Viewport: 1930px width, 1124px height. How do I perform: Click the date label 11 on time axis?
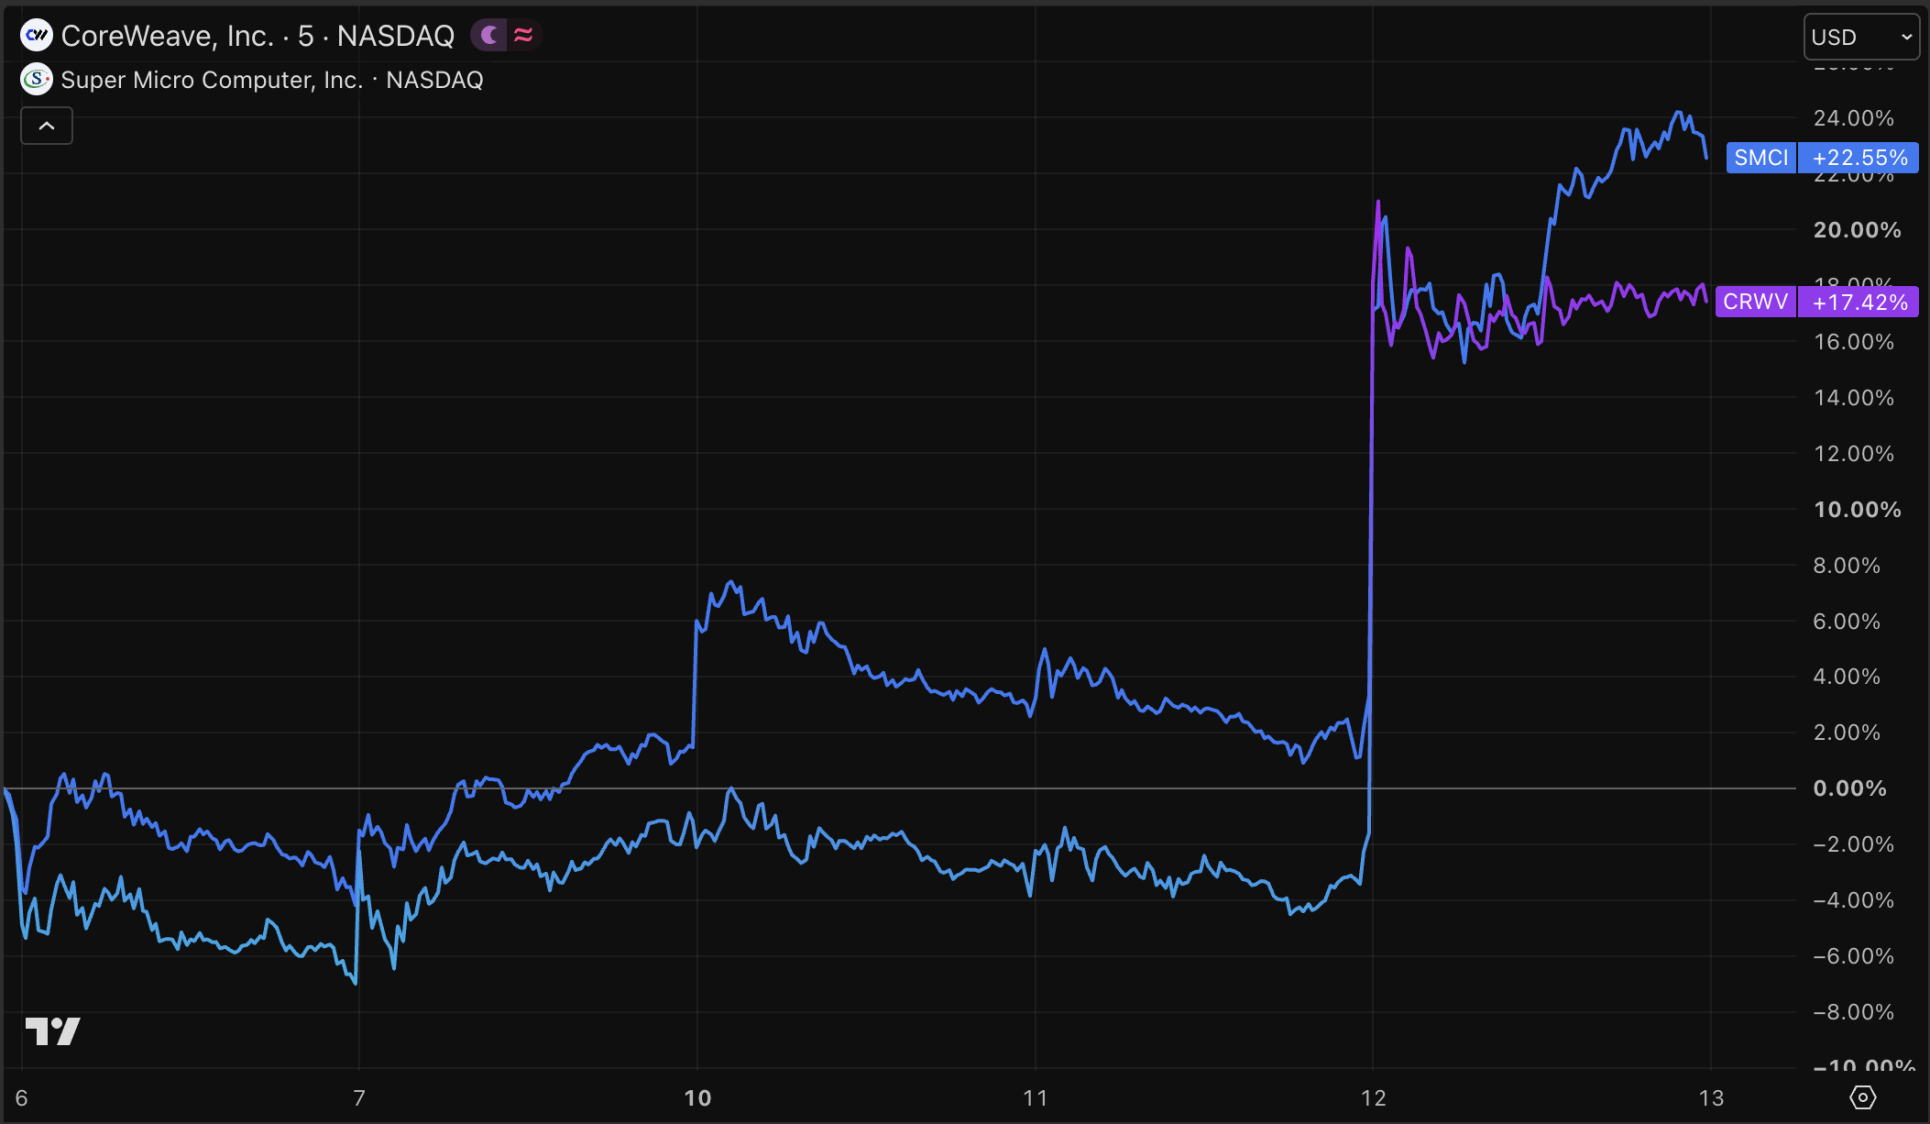tap(1035, 1098)
